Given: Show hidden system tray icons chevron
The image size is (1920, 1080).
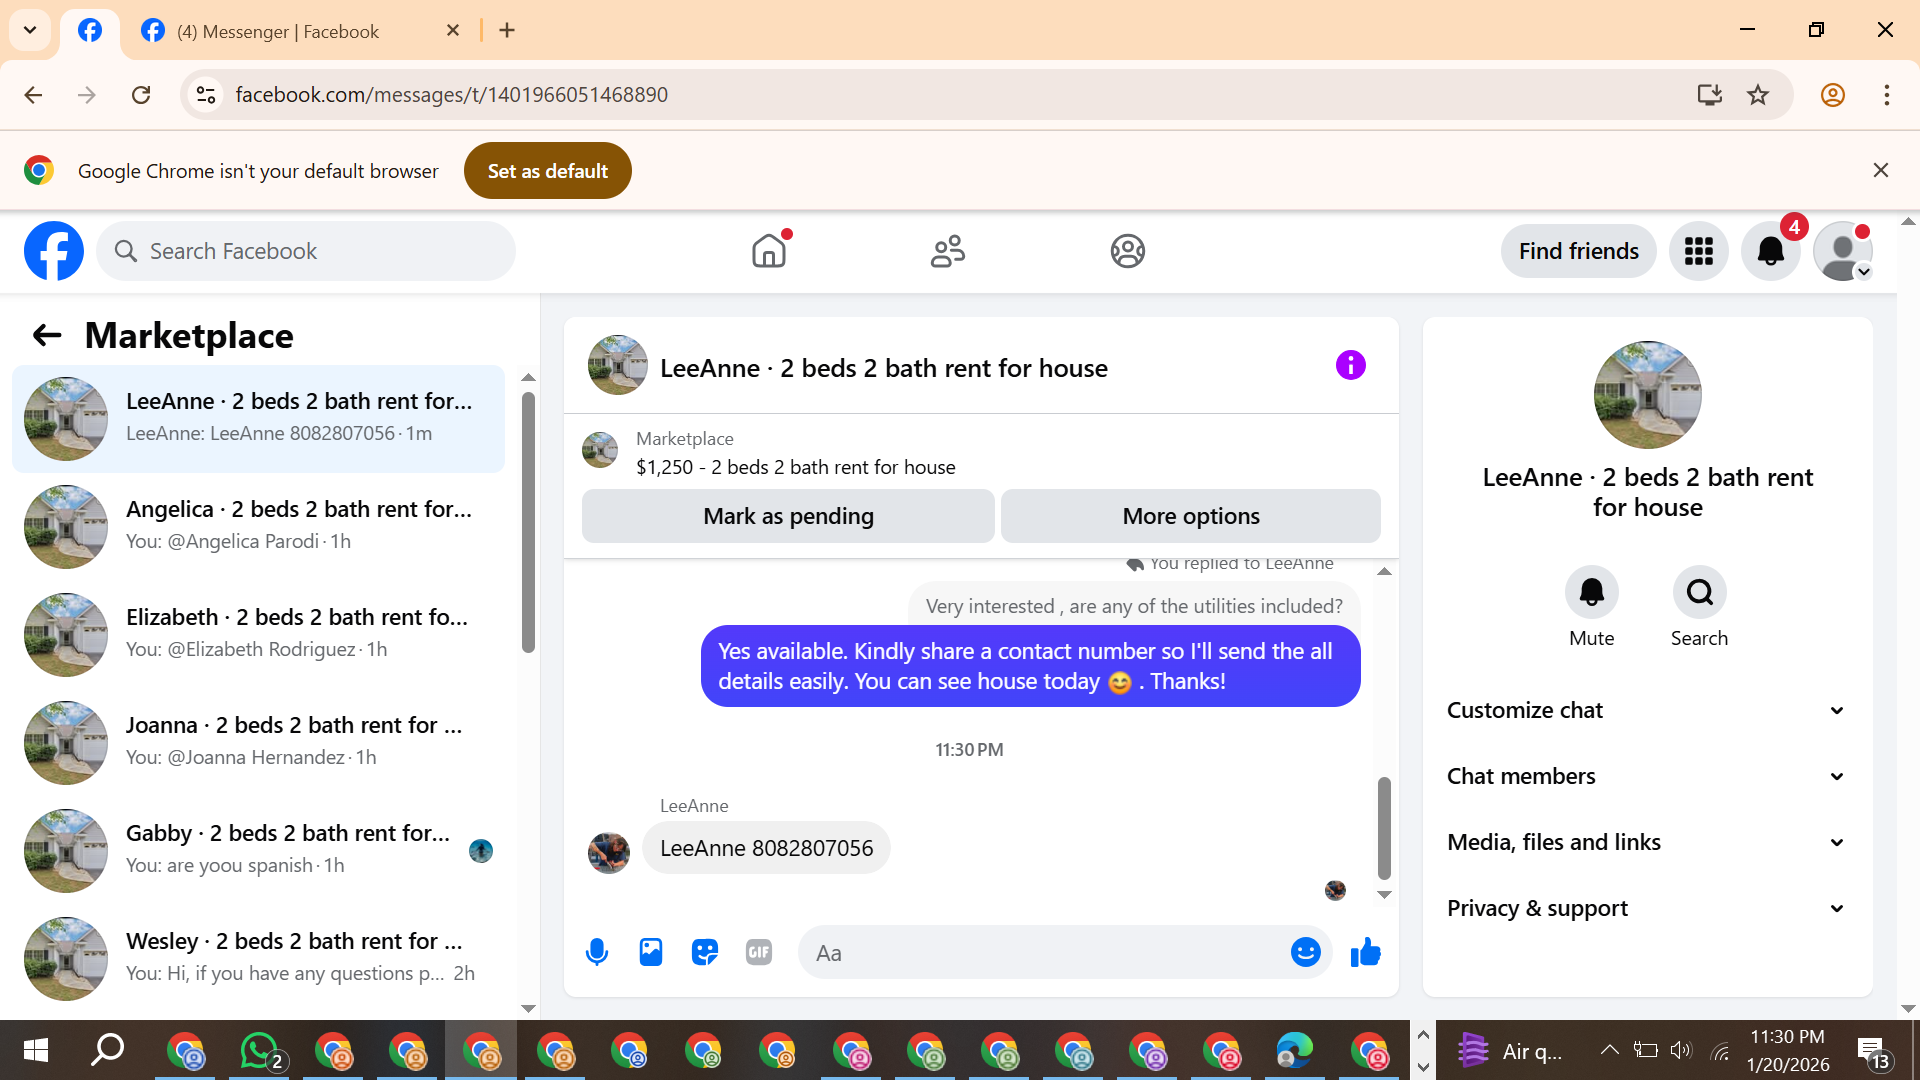Looking at the screenshot, I should click(x=1609, y=1050).
